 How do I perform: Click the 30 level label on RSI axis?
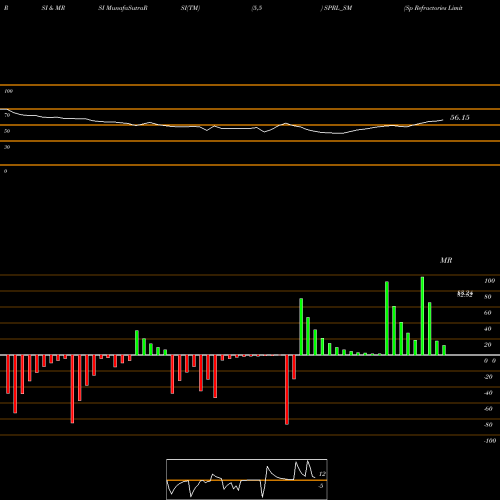7,147
